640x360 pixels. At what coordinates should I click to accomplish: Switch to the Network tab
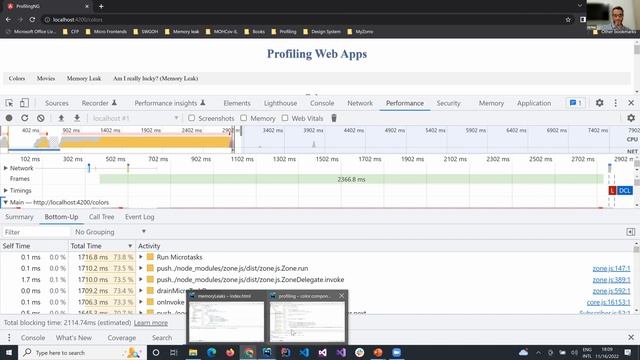point(360,103)
